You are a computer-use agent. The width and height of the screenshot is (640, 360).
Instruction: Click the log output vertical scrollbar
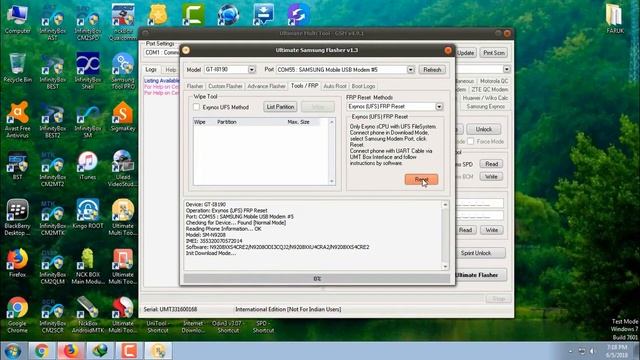(x=445, y=236)
